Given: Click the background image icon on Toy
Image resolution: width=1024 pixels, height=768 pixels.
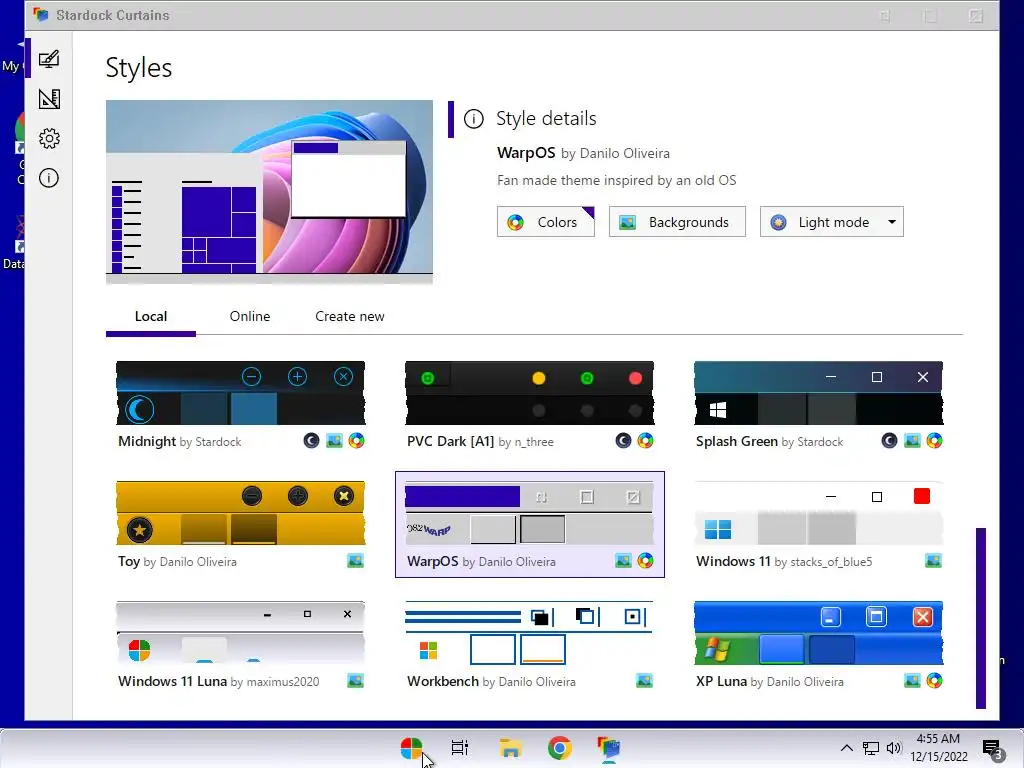Looking at the screenshot, I should (x=355, y=561).
